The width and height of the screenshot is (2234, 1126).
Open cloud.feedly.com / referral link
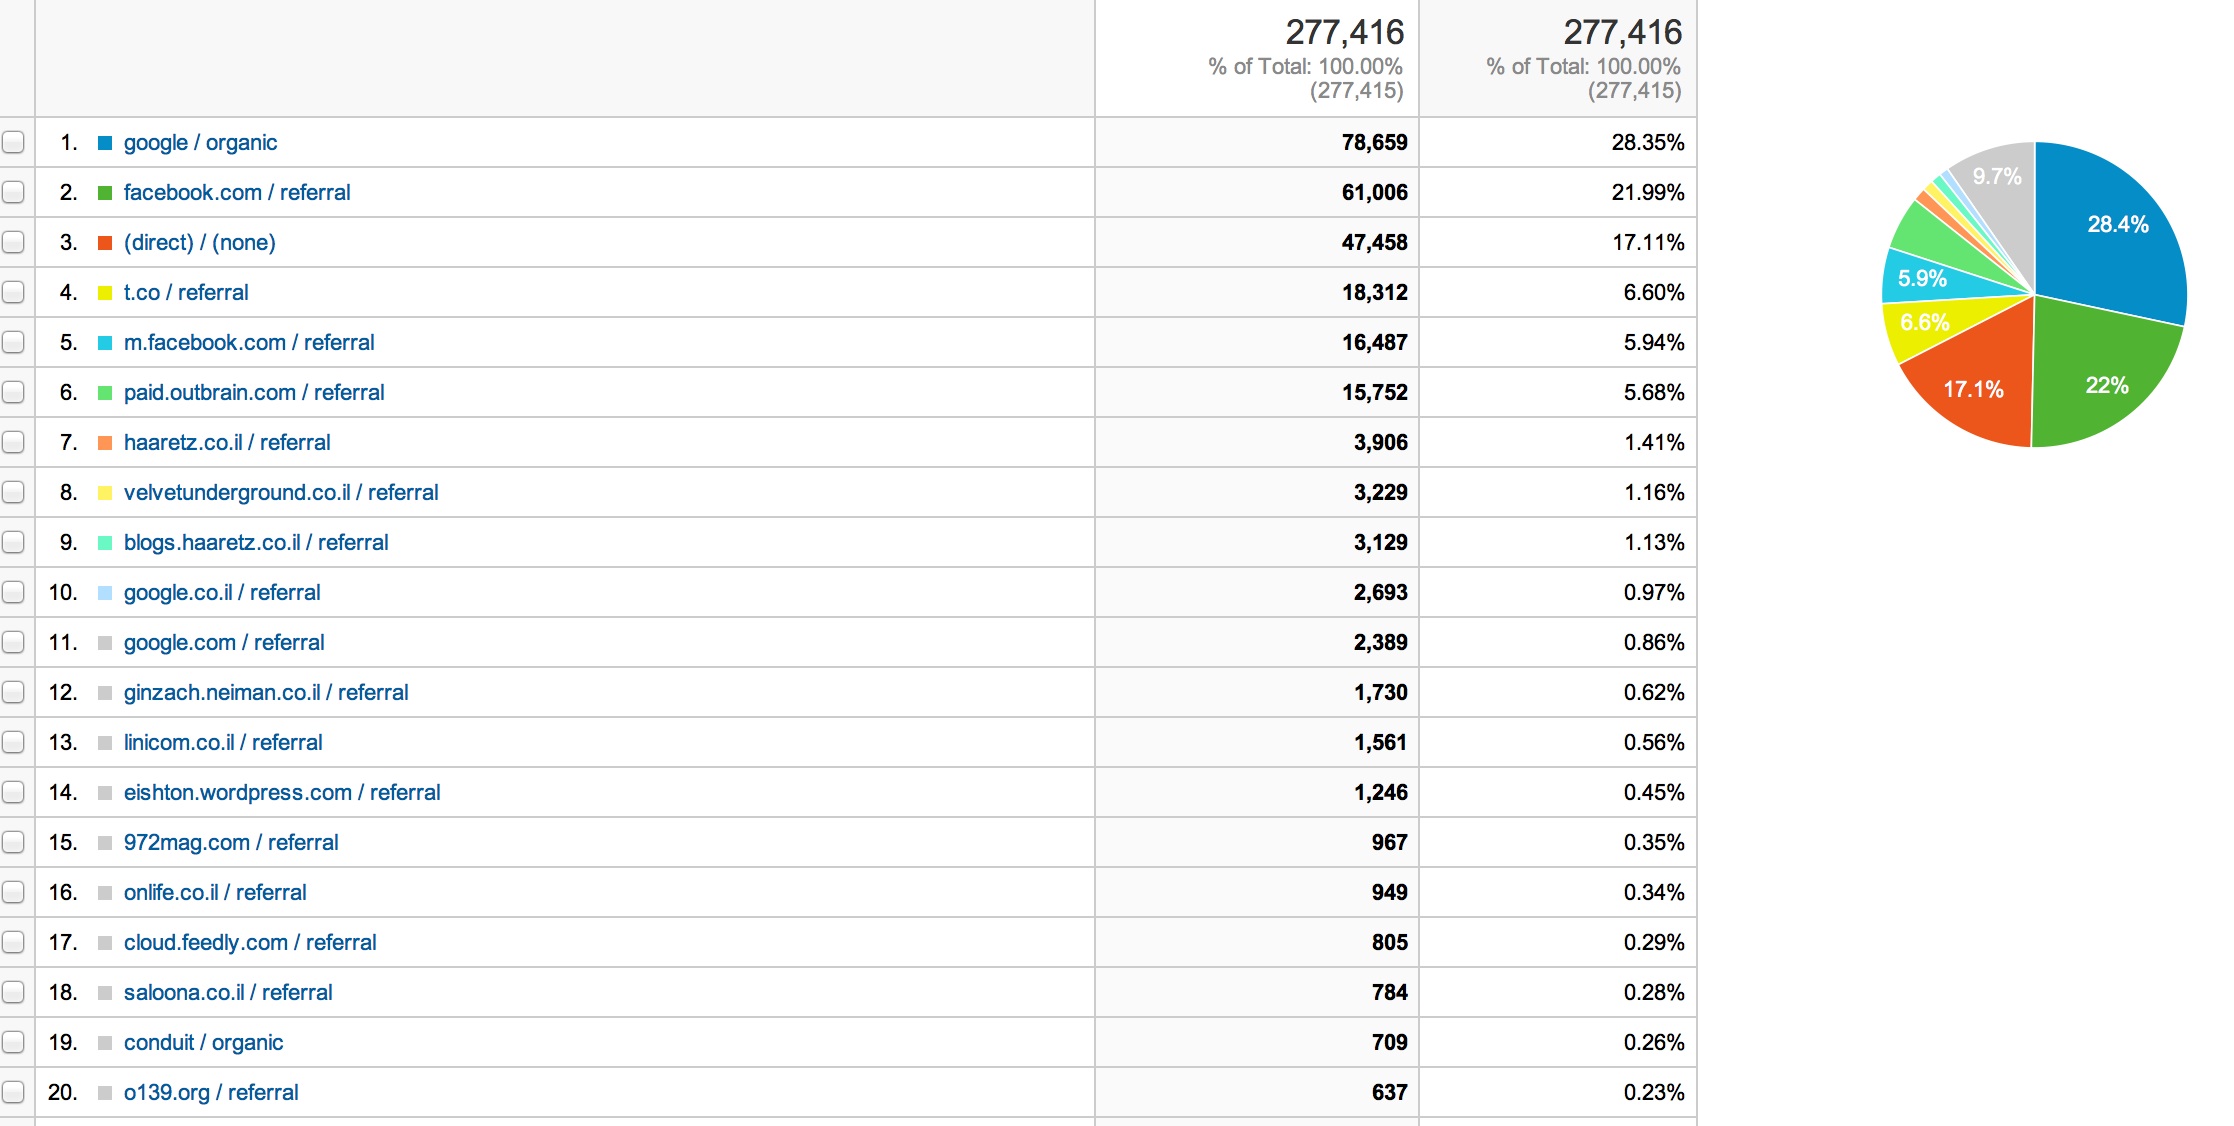pyautogui.click(x=249, y=942)
